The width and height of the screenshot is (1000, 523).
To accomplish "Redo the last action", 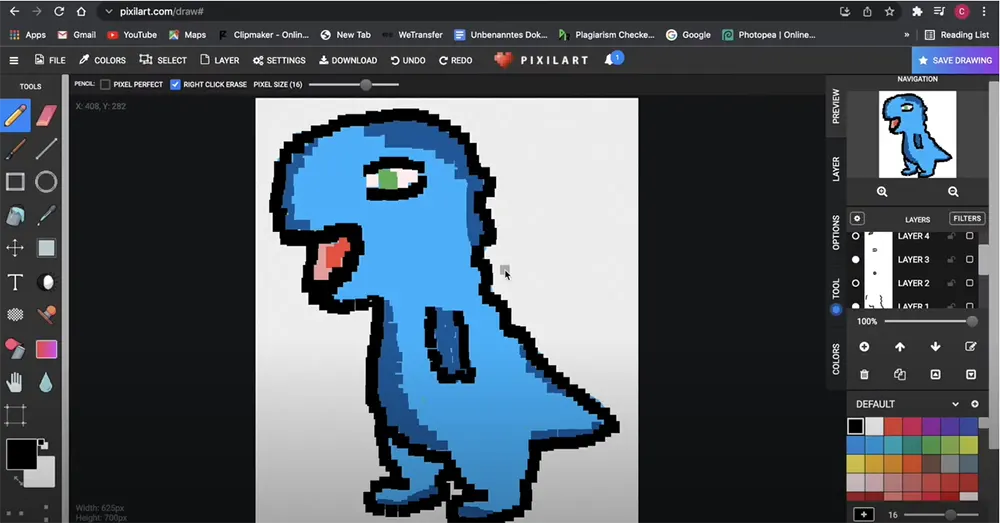I will [455, 60].
